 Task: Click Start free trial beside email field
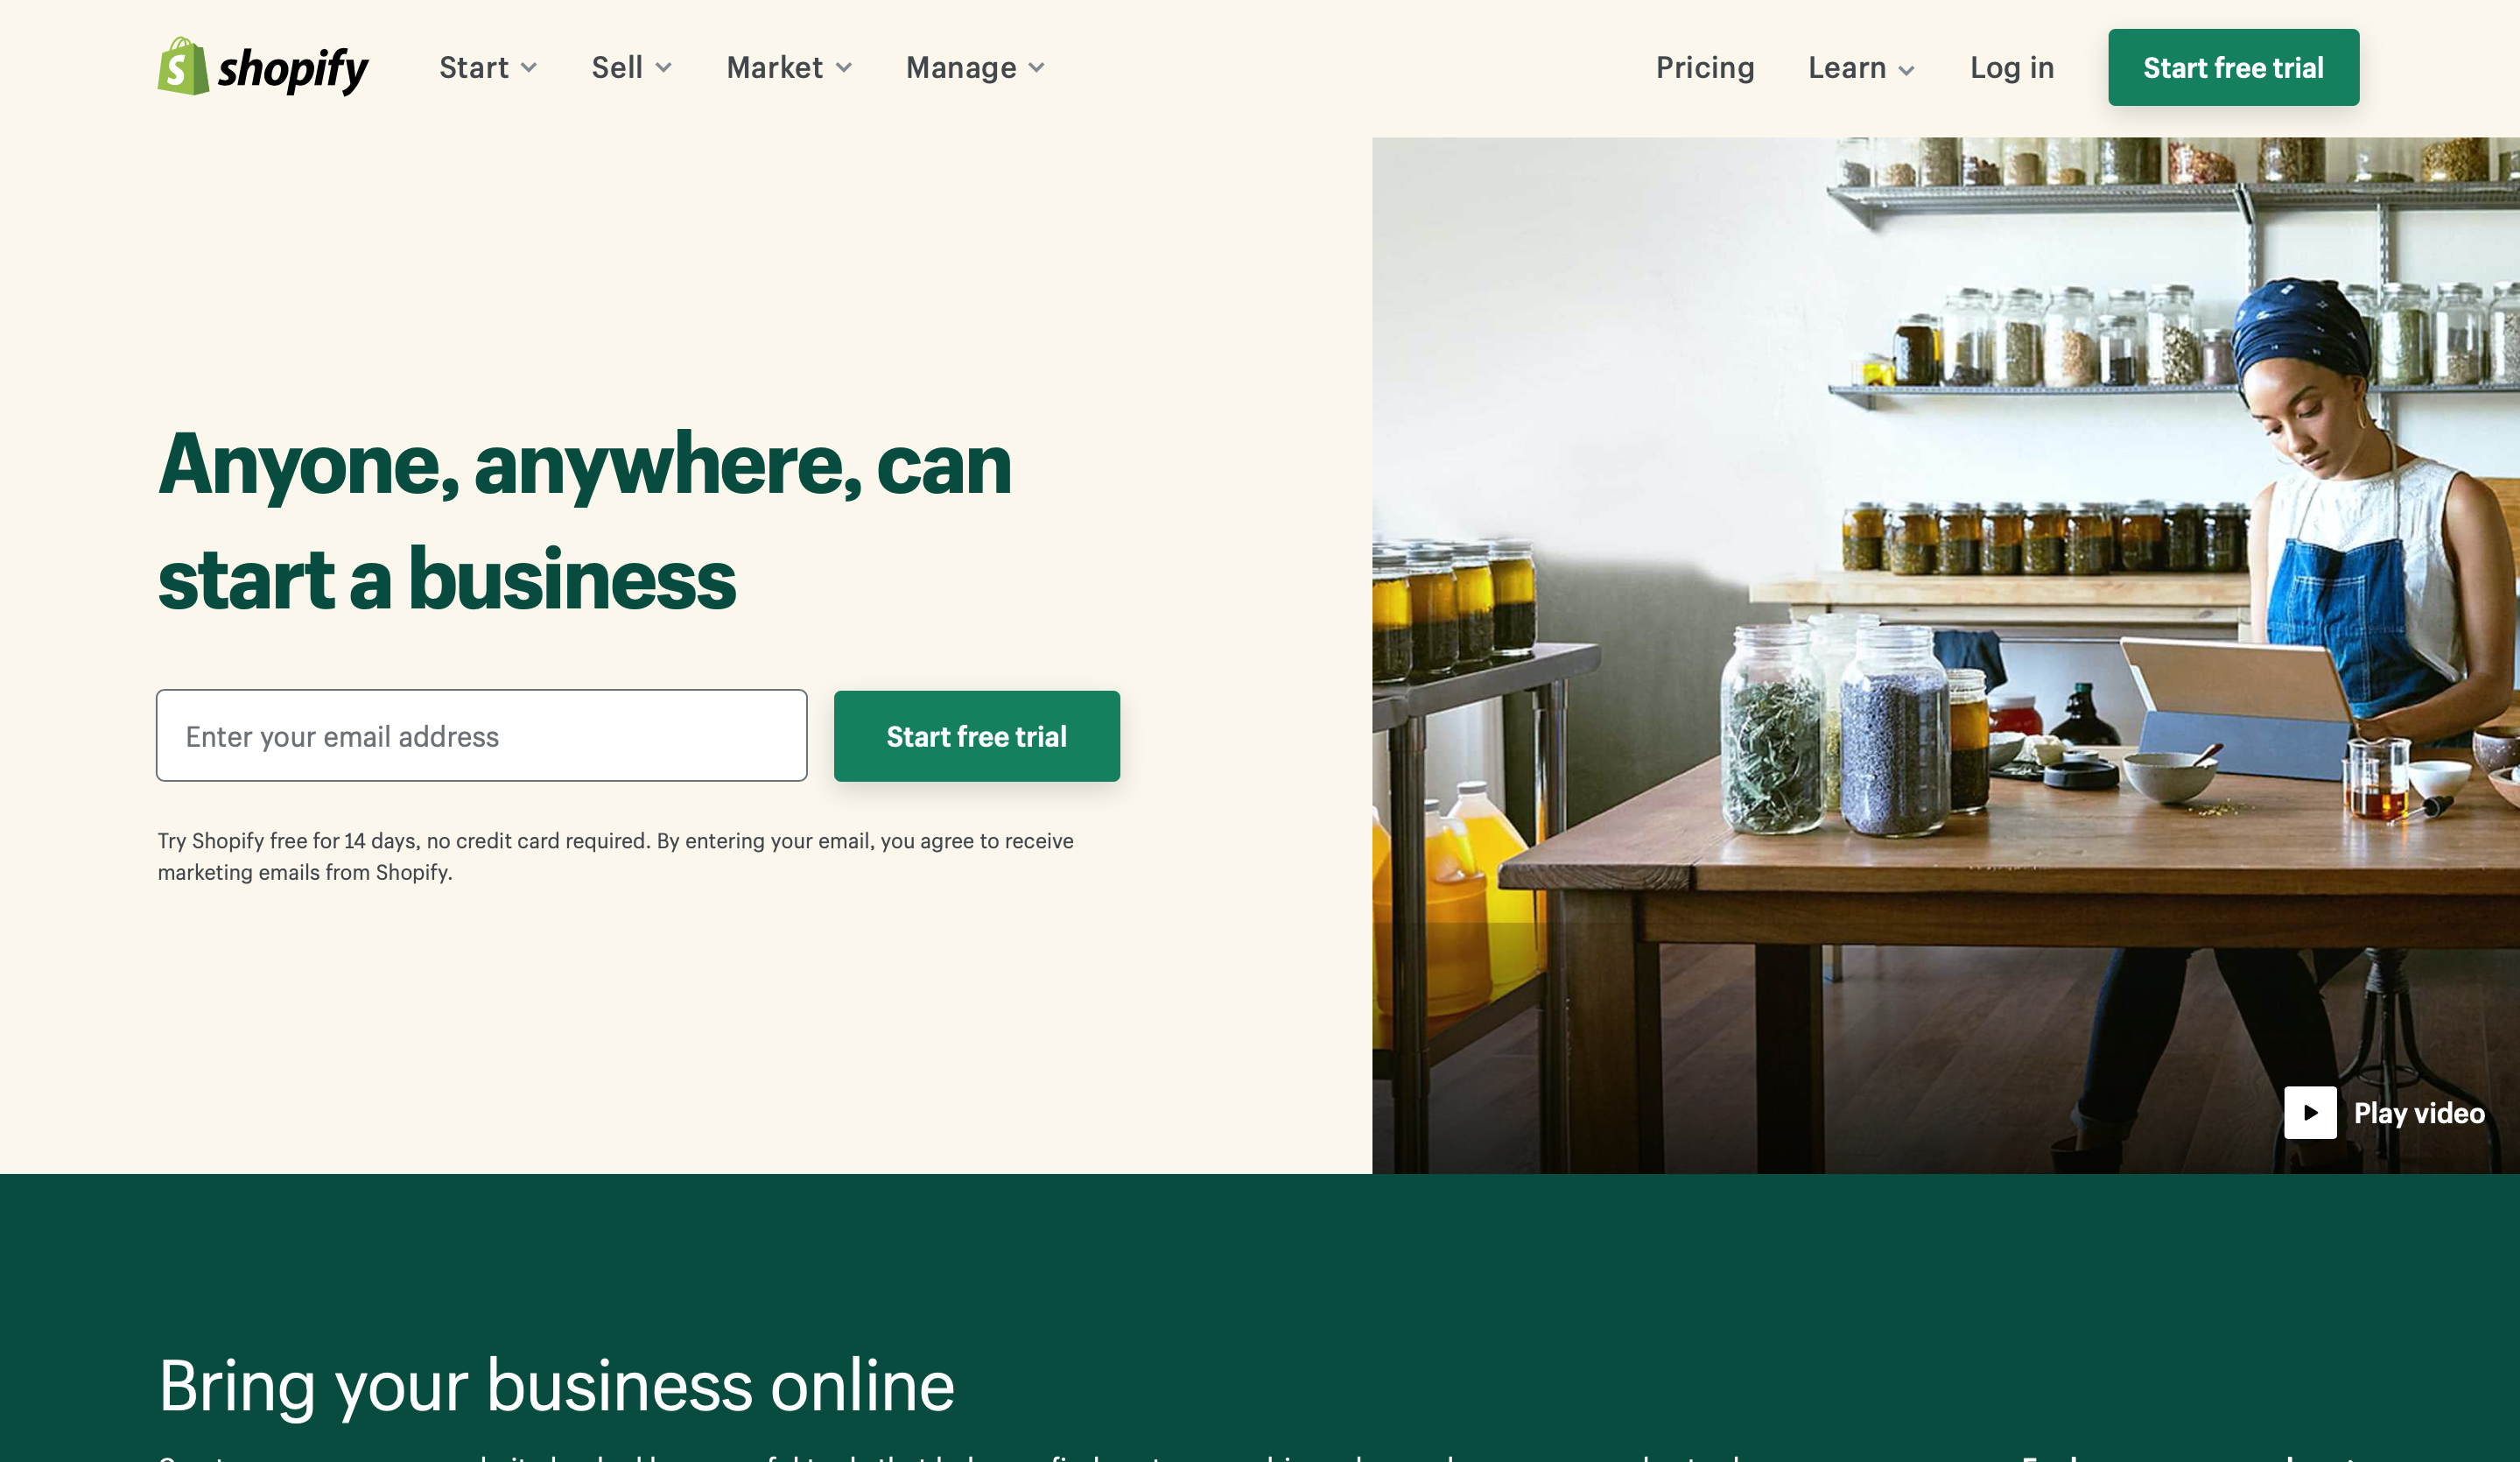976,736
